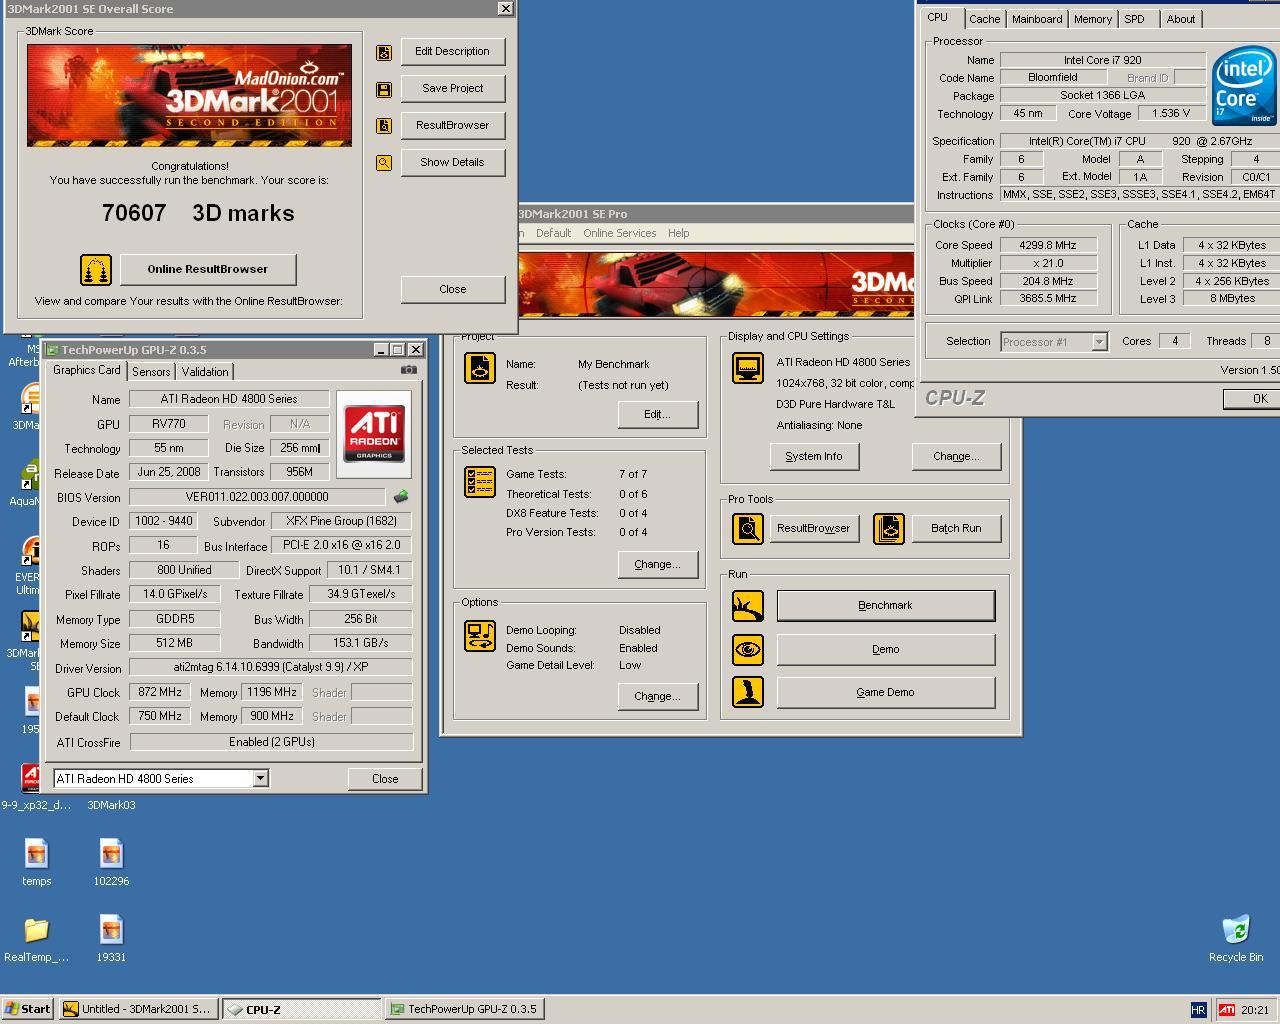This screenshot has height=1024, width=1280.
Task: Click the Display and CPU Settings monitor icon
Action: (748, 368)
